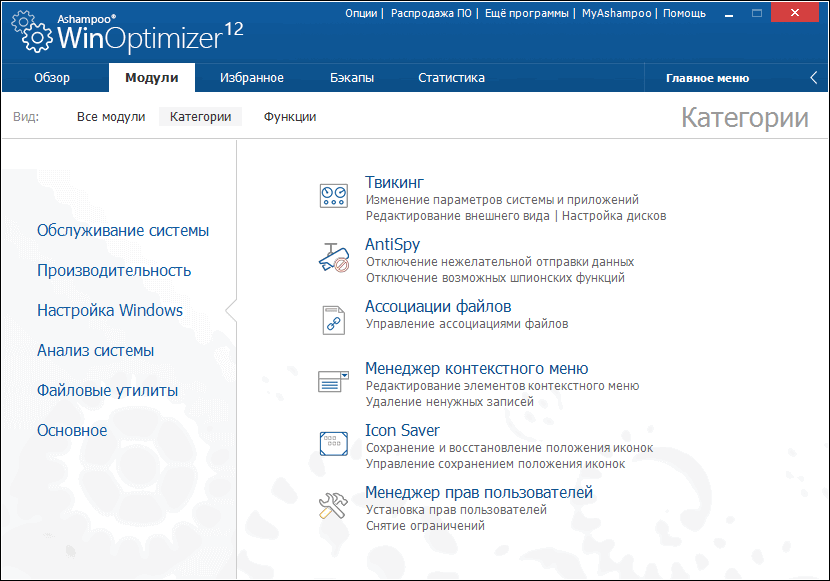
Task: Click 'Отключение возможных шпионских функций' text
Action: coord(495,278)
